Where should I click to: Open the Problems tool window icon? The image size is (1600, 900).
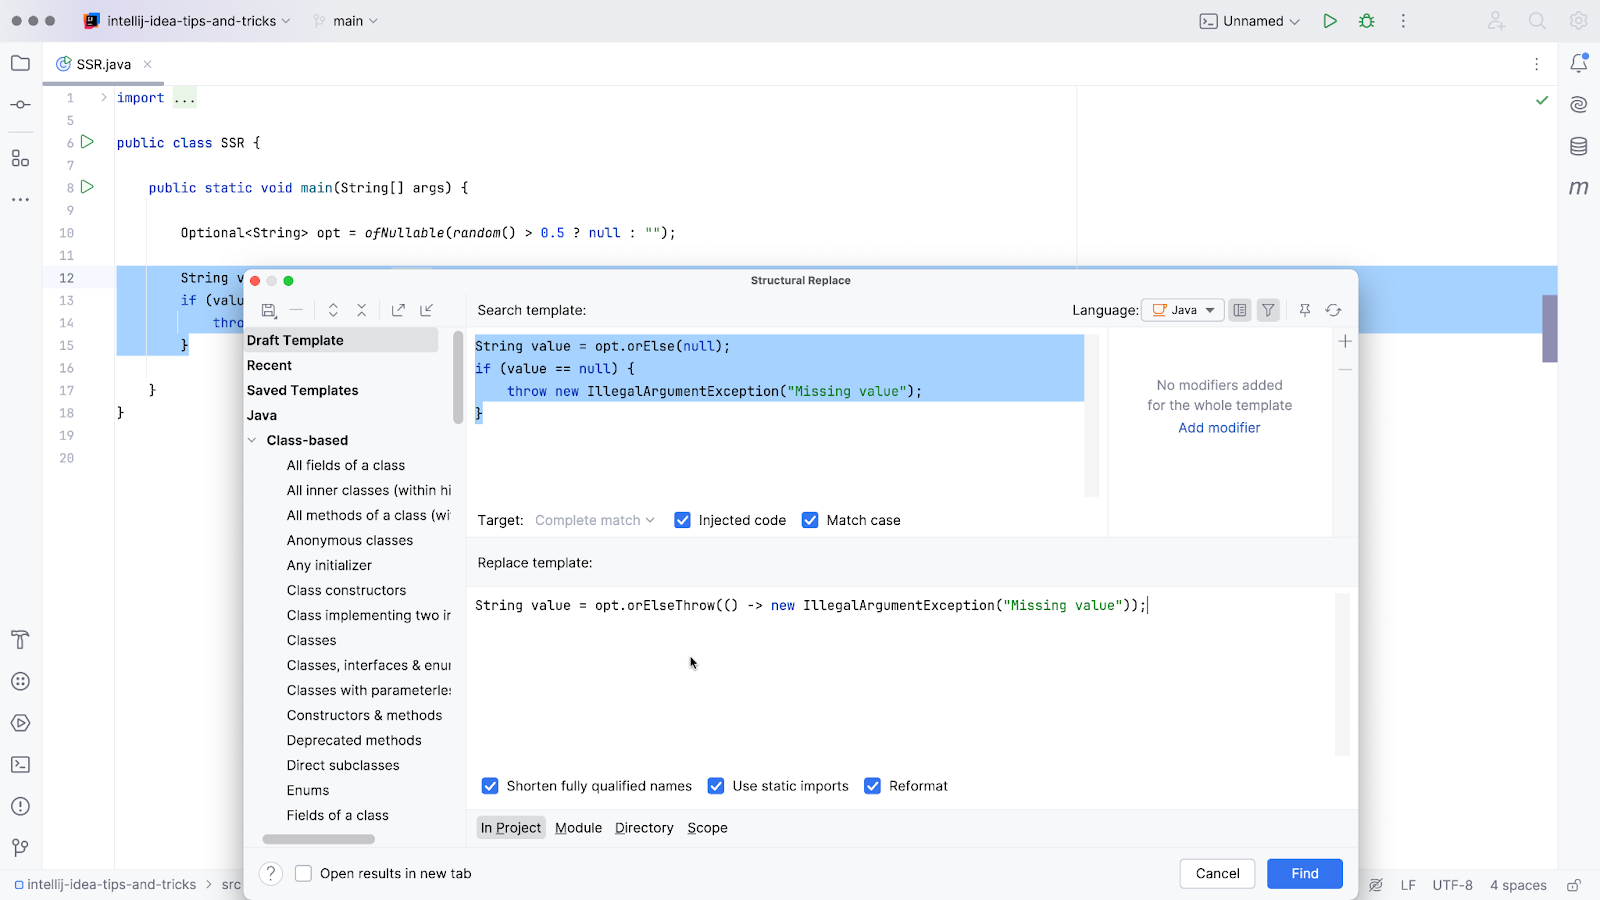coord(20,807)
